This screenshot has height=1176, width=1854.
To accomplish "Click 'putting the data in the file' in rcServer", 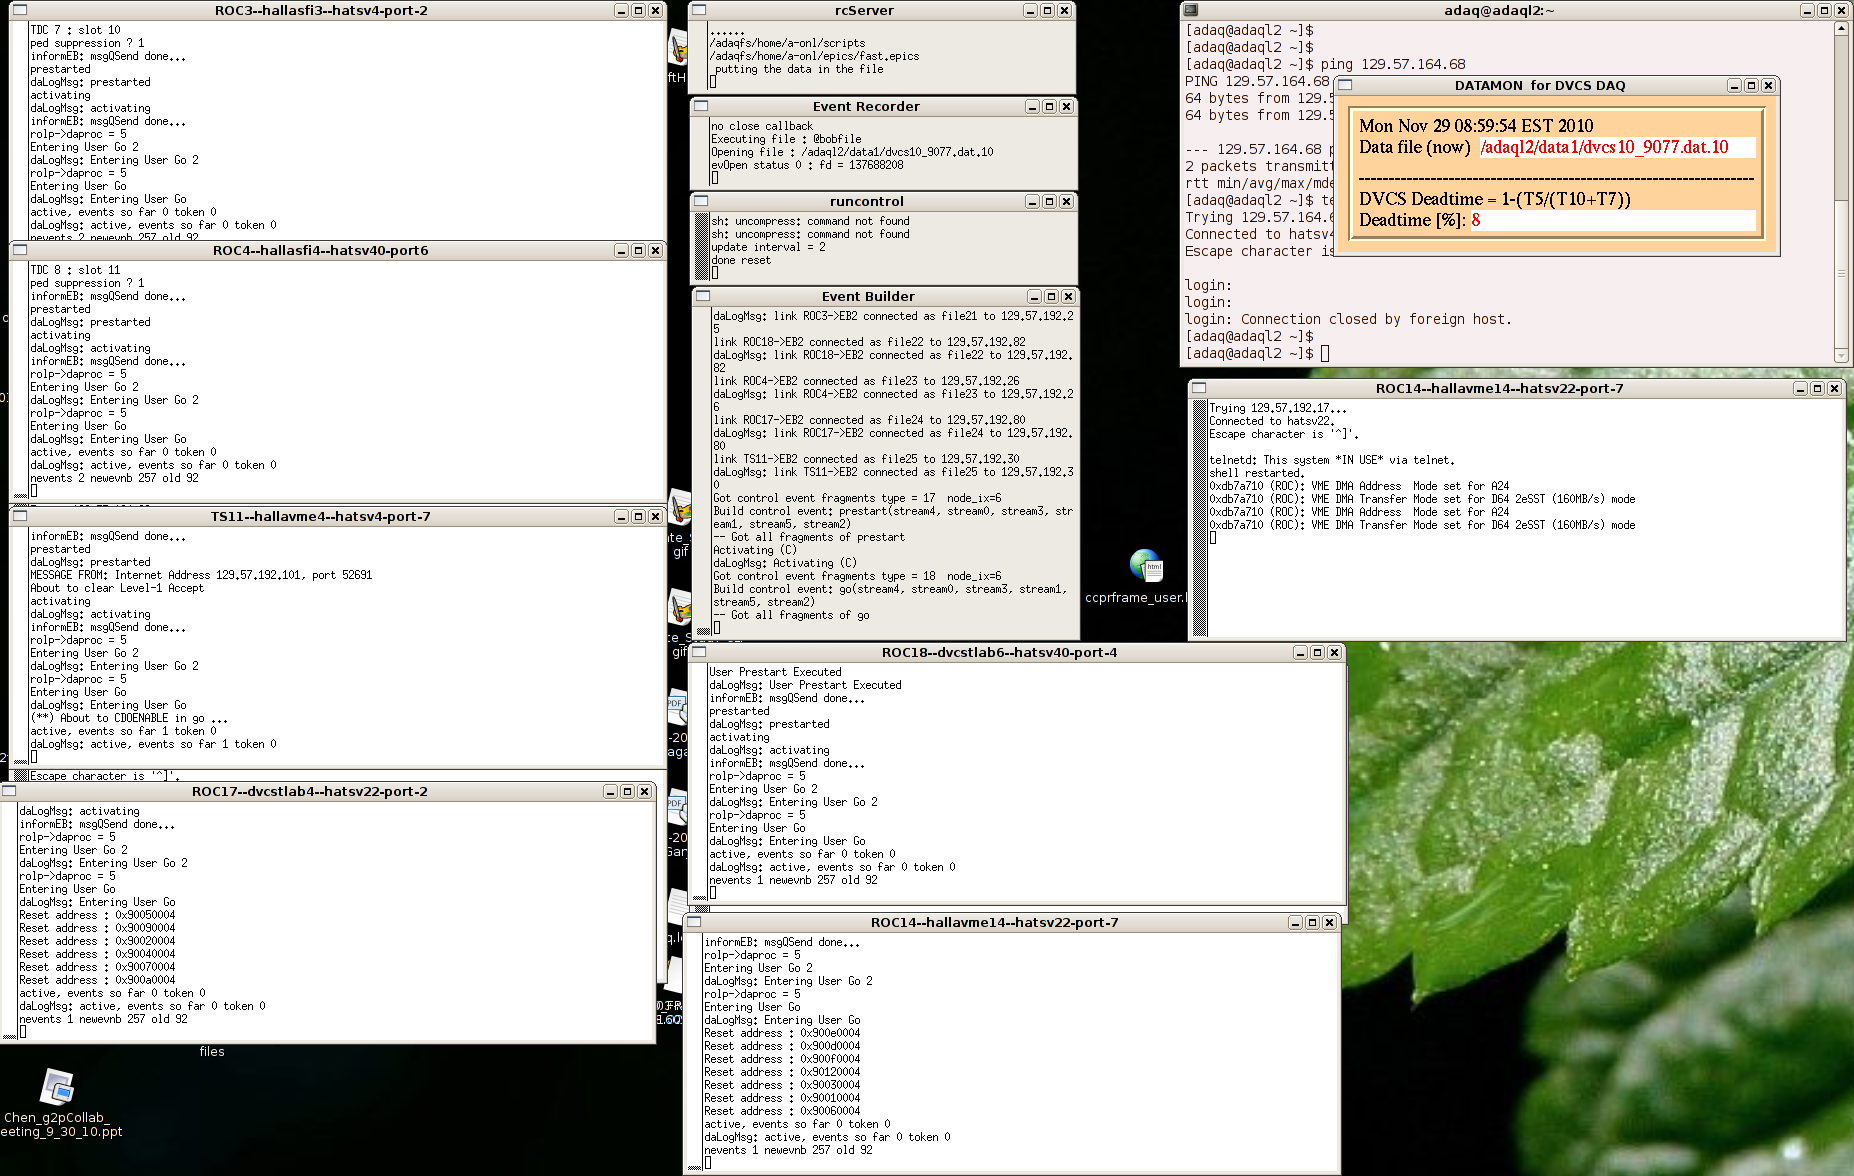I will [x=797, y=69].
